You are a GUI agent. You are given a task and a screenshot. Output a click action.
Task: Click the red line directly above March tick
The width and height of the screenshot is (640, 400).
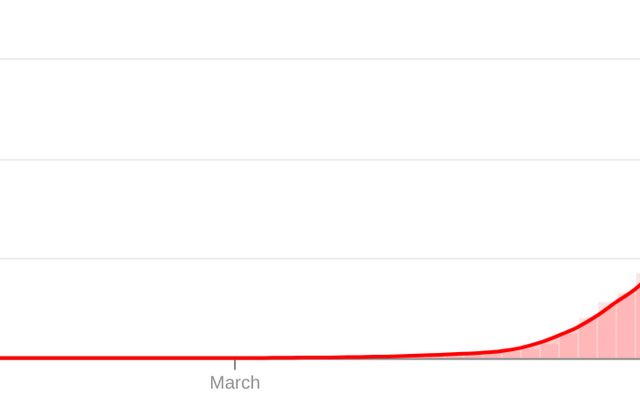point(235,357)
